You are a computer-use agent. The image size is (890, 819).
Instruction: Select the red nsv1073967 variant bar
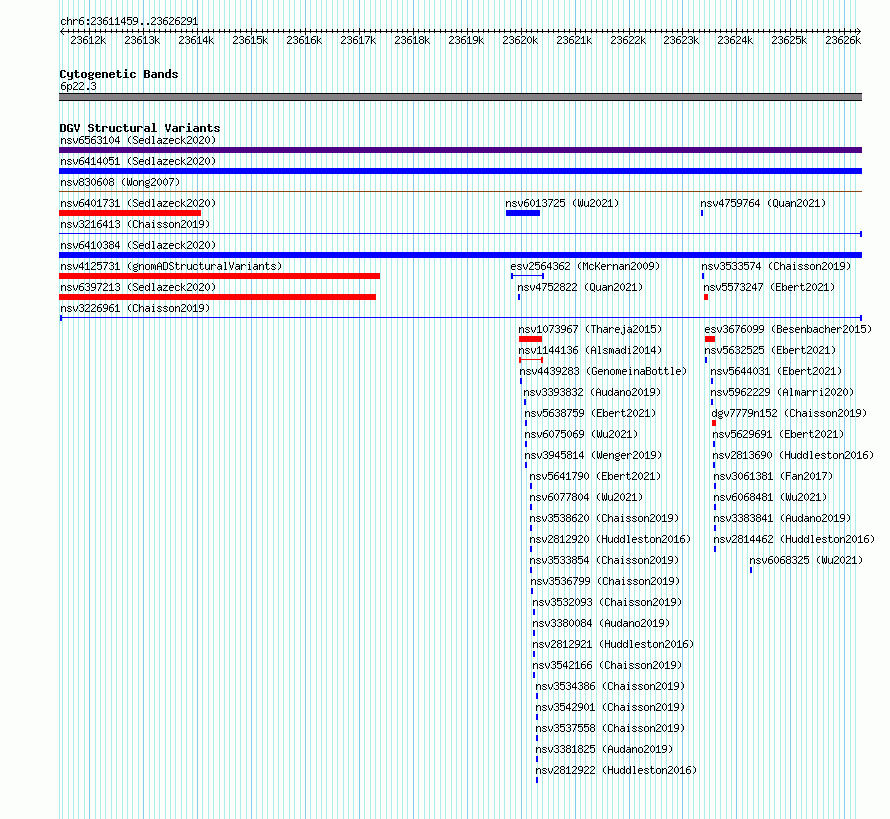pyautogui.click(x=530, y=339)
